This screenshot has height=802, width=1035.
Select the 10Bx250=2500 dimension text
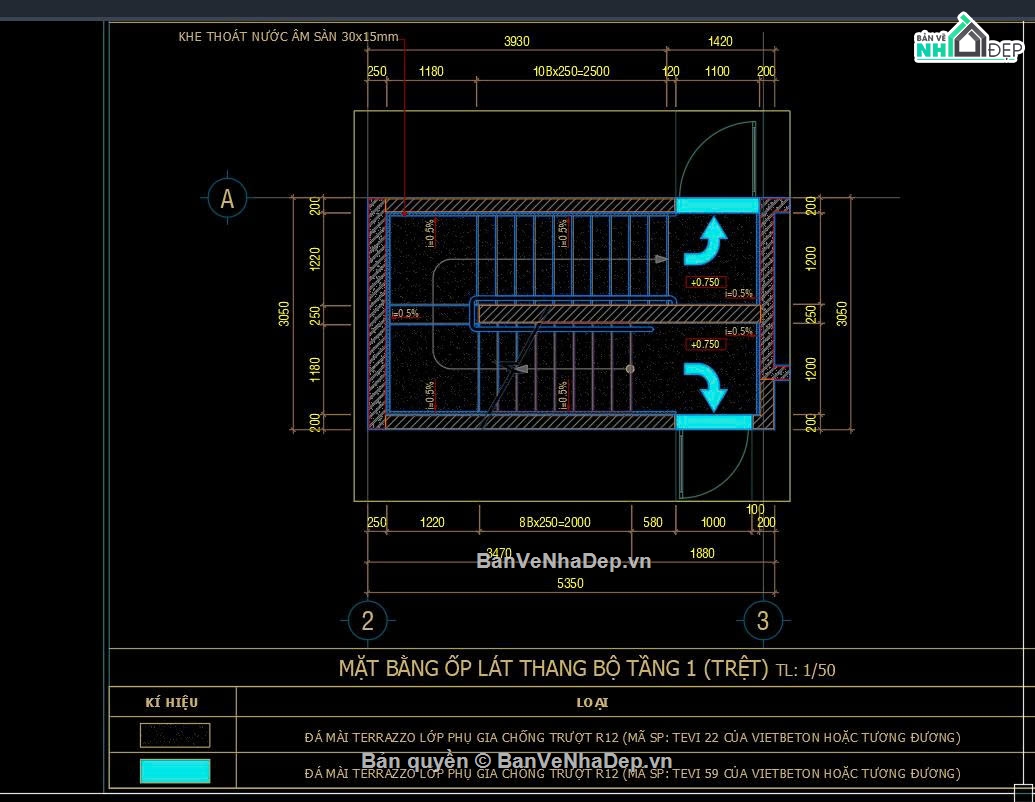pos(571,71)
